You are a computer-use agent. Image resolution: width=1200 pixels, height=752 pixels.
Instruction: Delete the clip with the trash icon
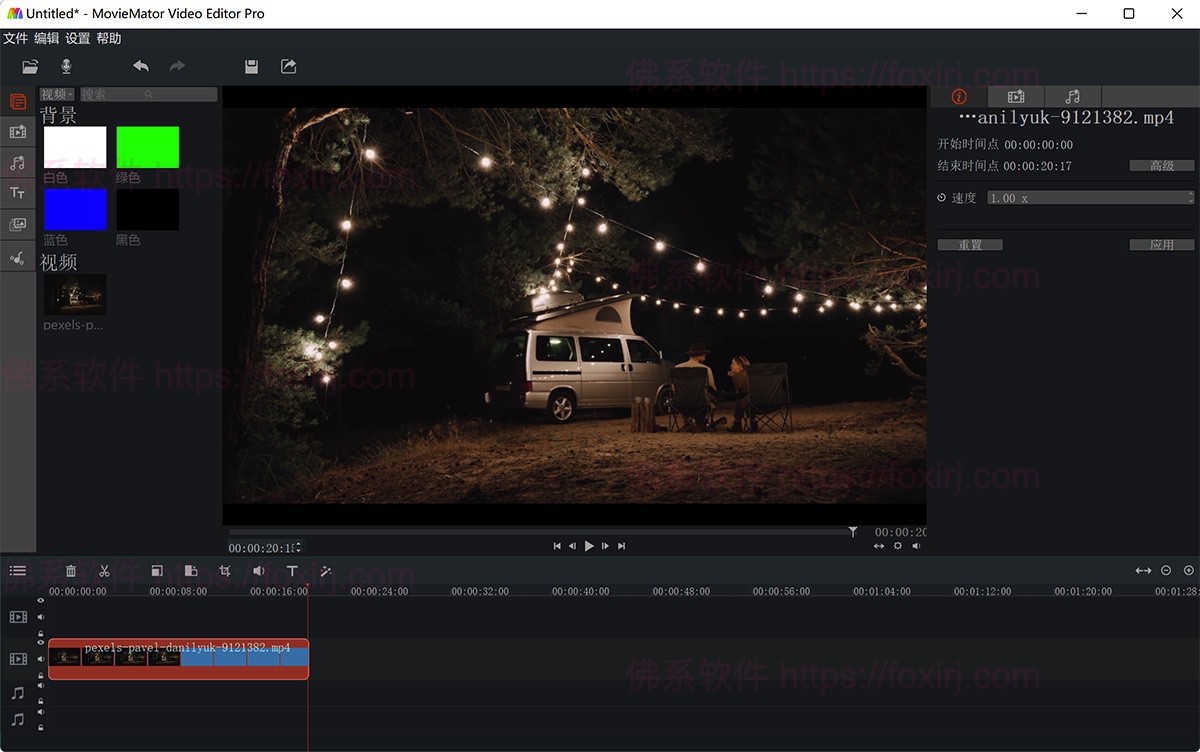click(x=71, y=571)
